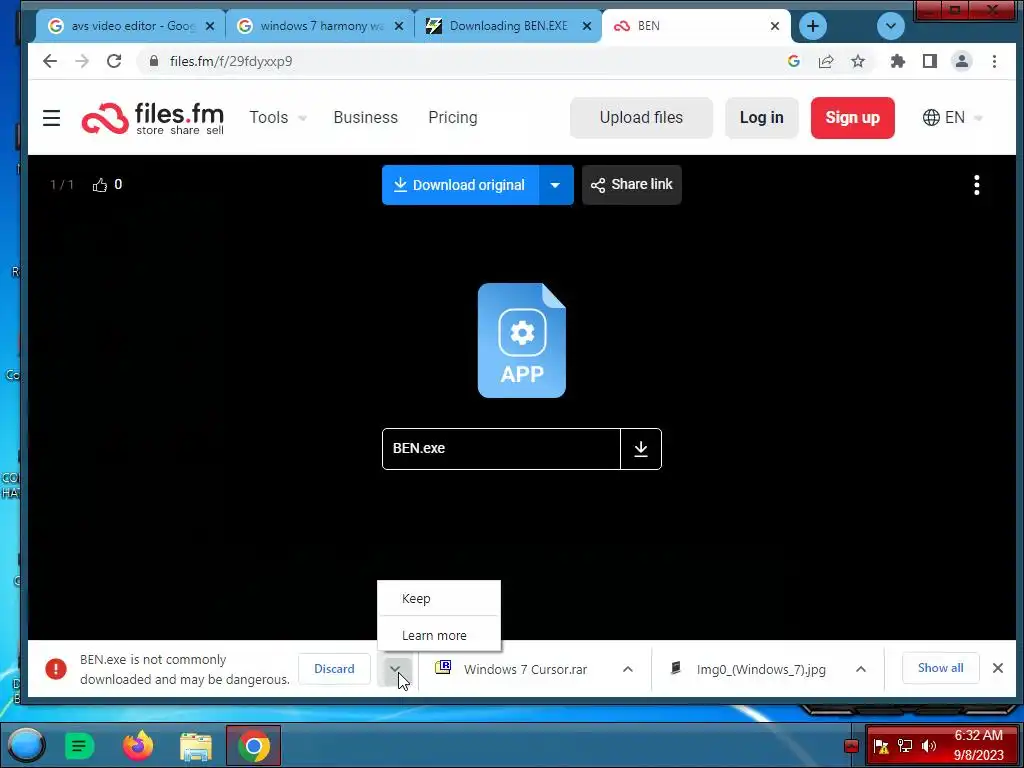Click the Upload files button

tap(641, 118)
